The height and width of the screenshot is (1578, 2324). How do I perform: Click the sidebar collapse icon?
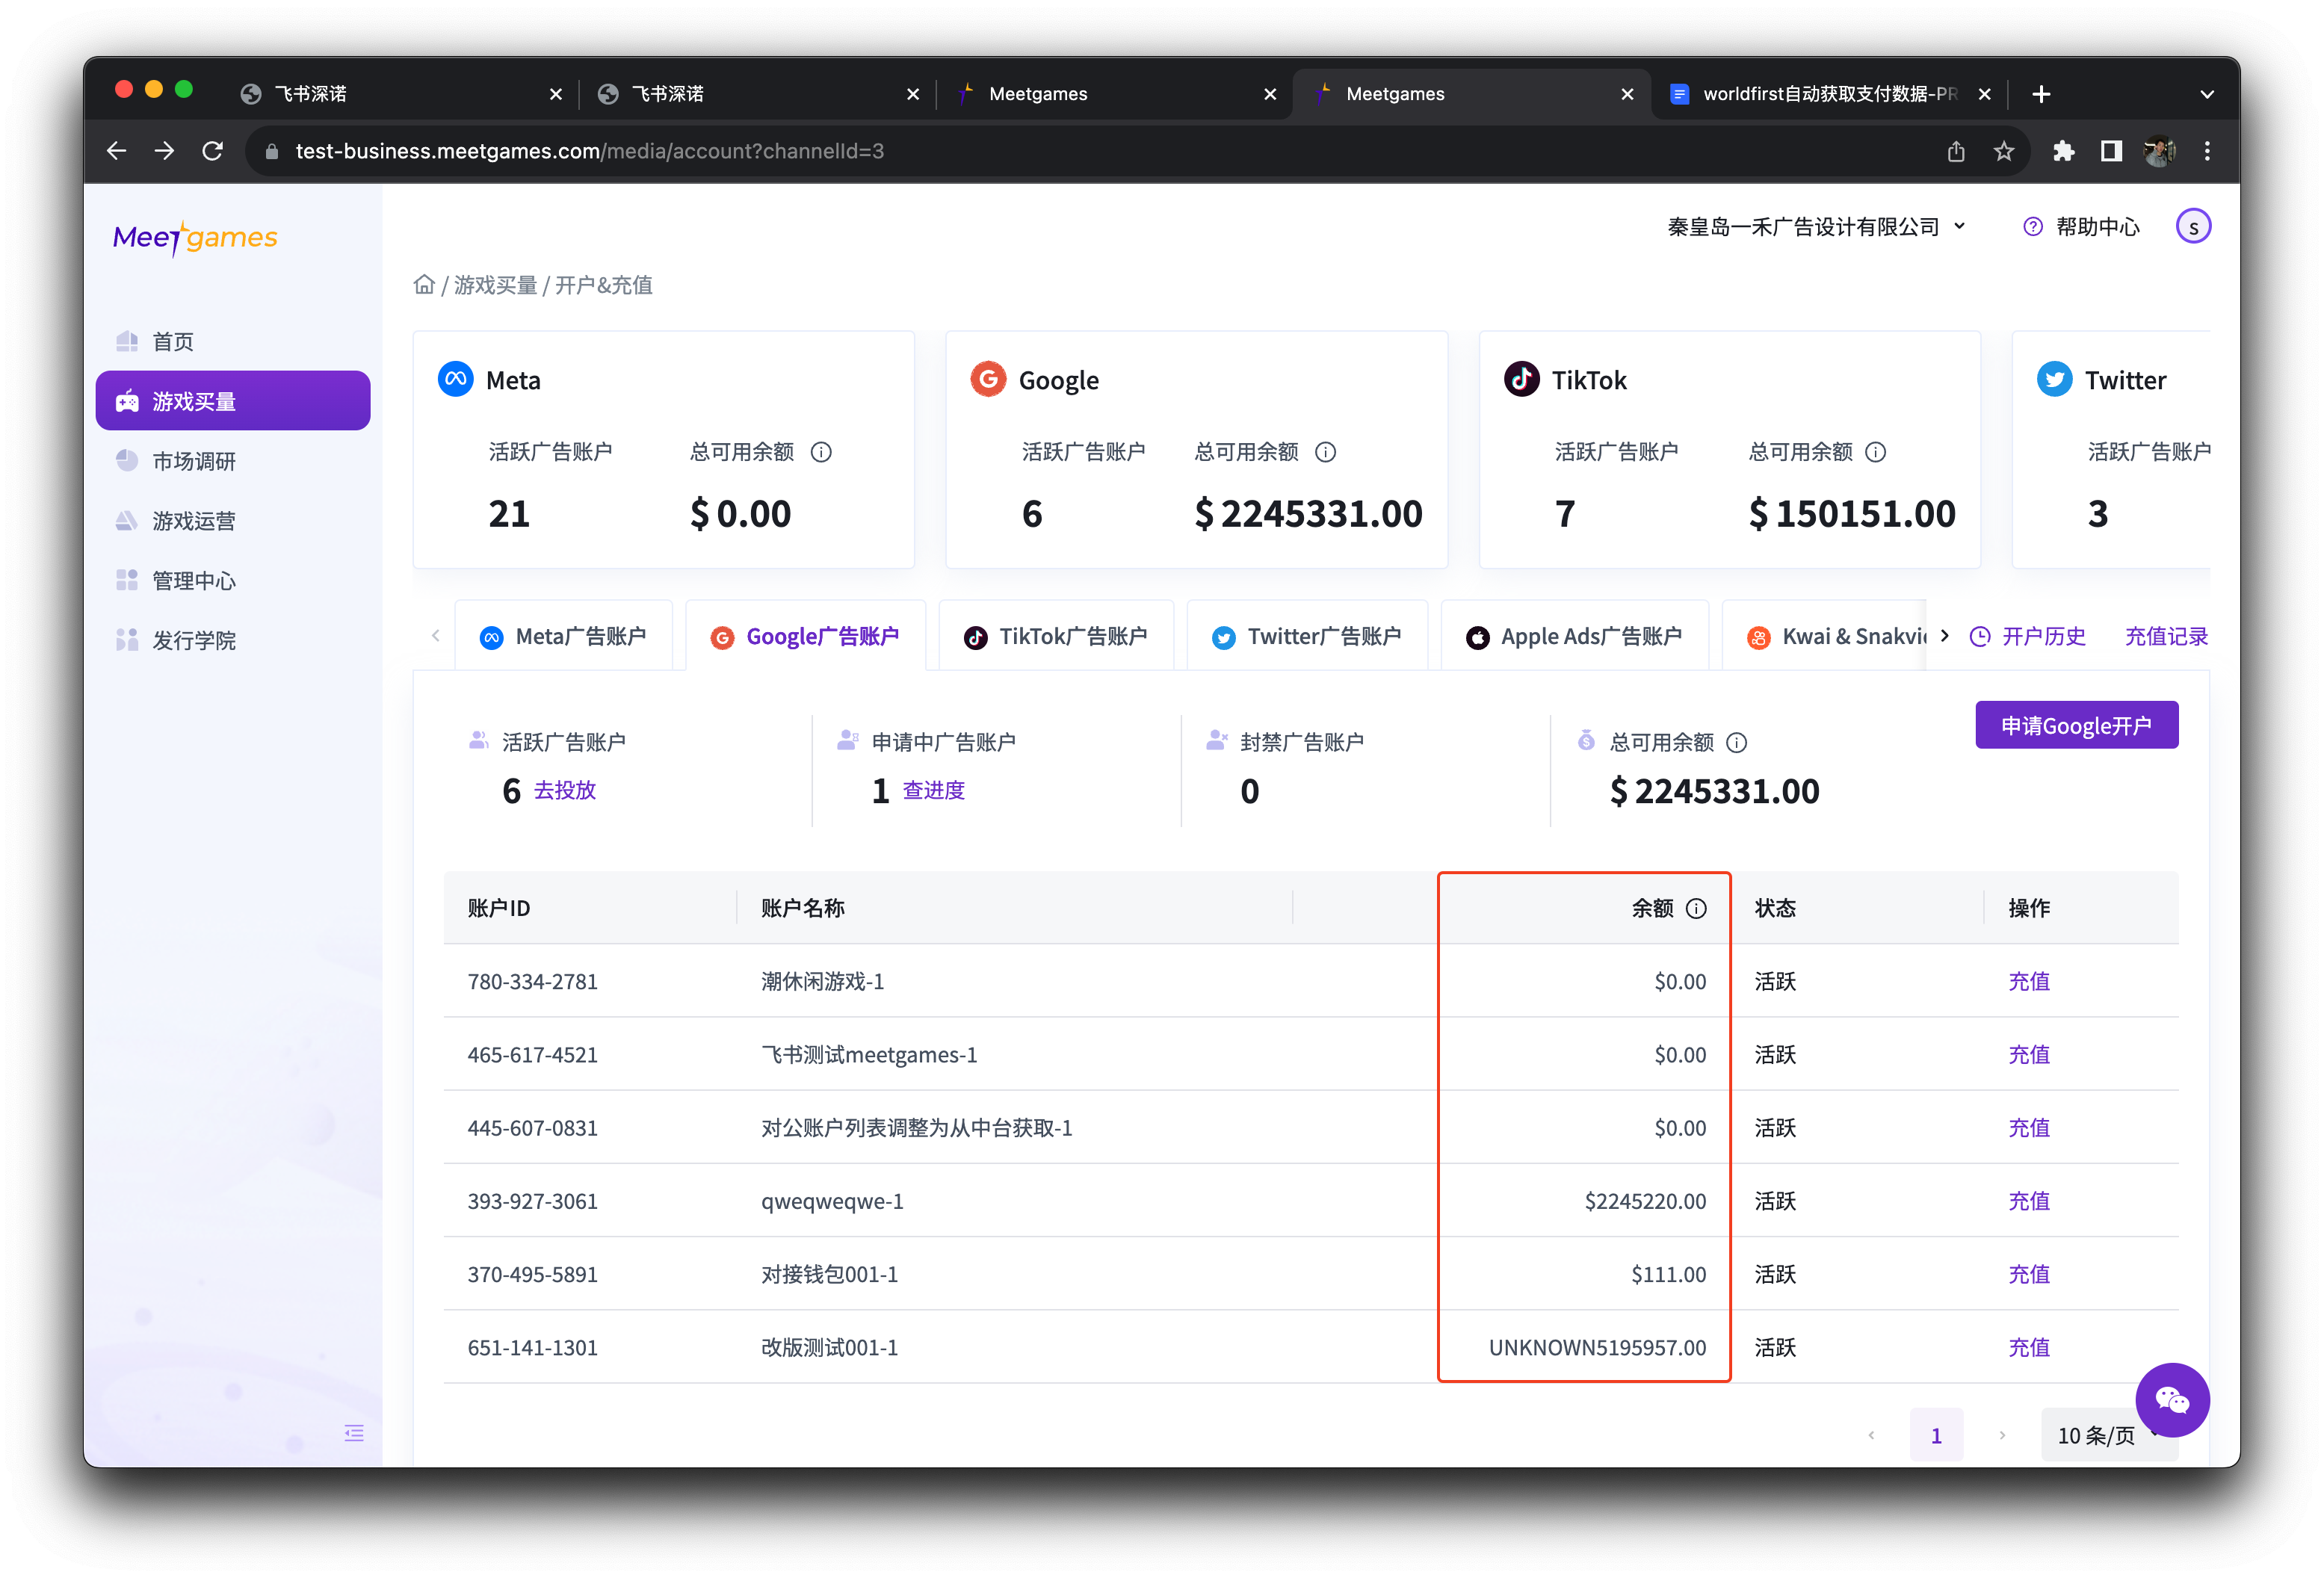[x=354, y=1433]
